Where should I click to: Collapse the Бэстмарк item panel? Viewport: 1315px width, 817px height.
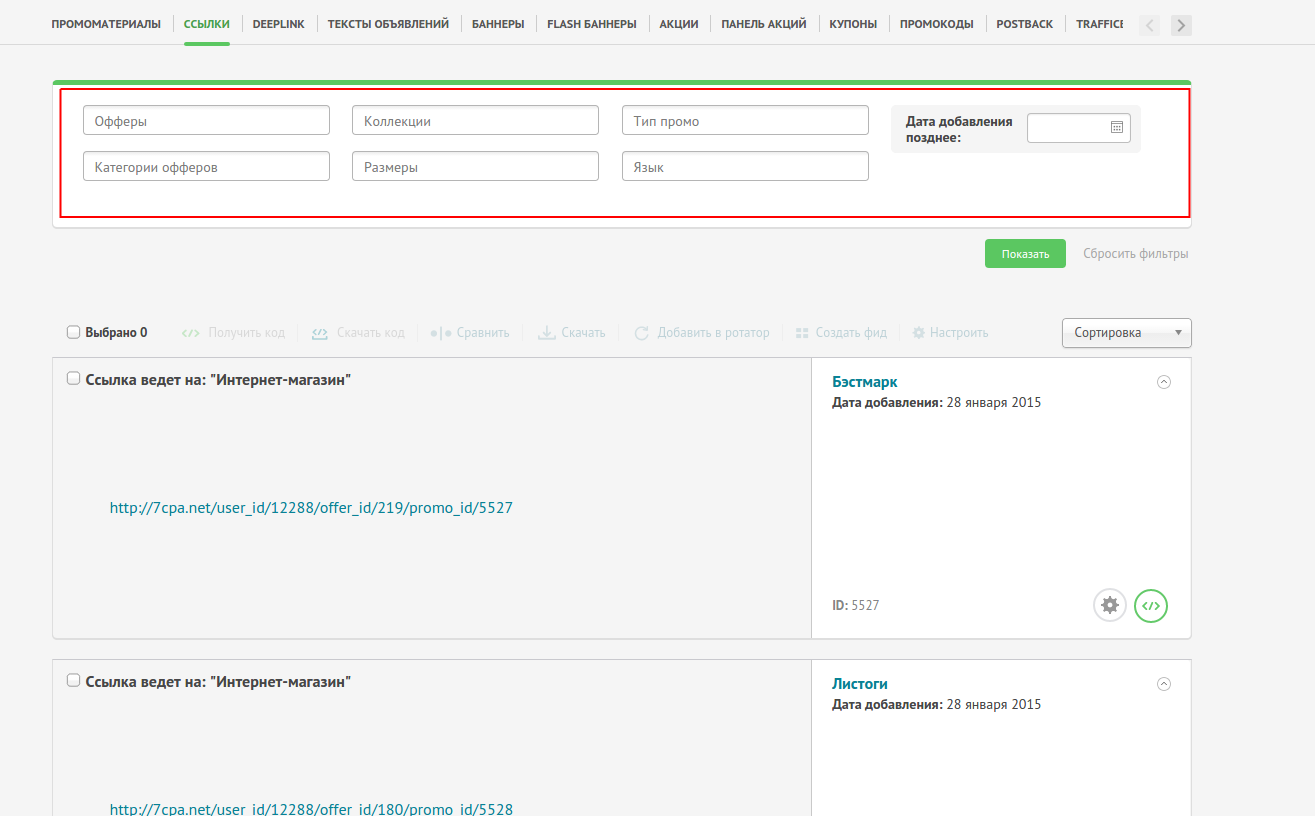1163,382
